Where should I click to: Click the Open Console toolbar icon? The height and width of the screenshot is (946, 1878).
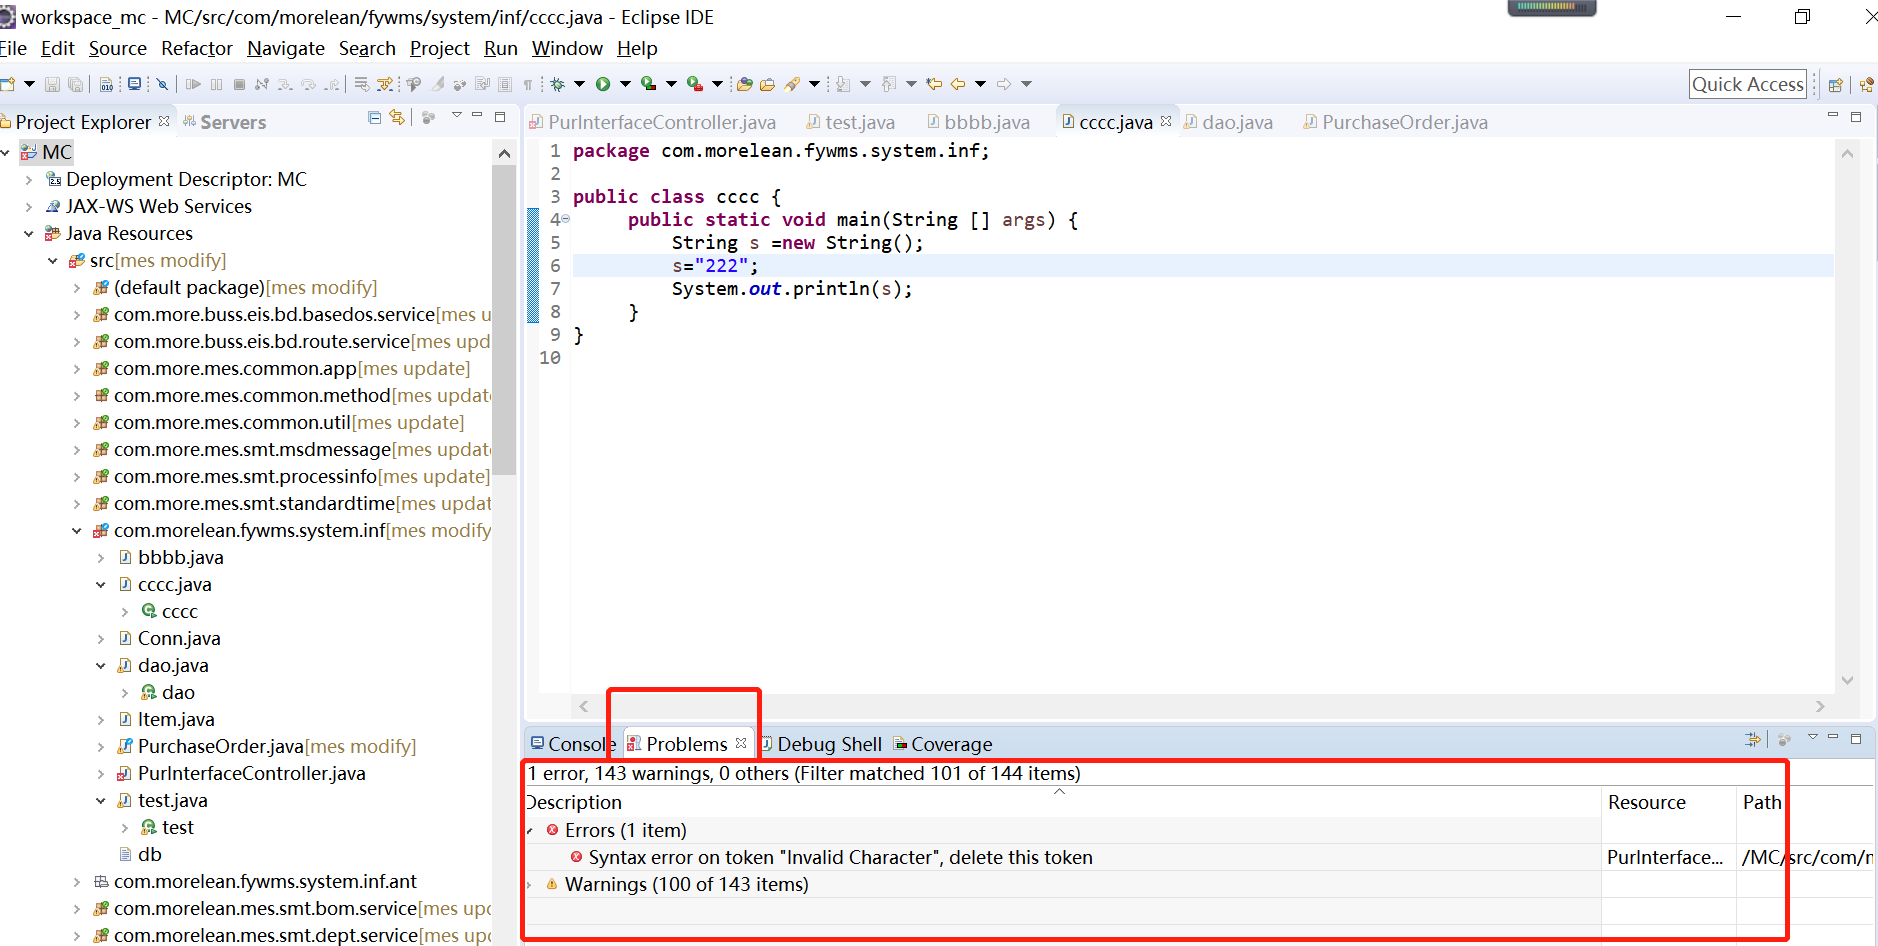point(134,85)
